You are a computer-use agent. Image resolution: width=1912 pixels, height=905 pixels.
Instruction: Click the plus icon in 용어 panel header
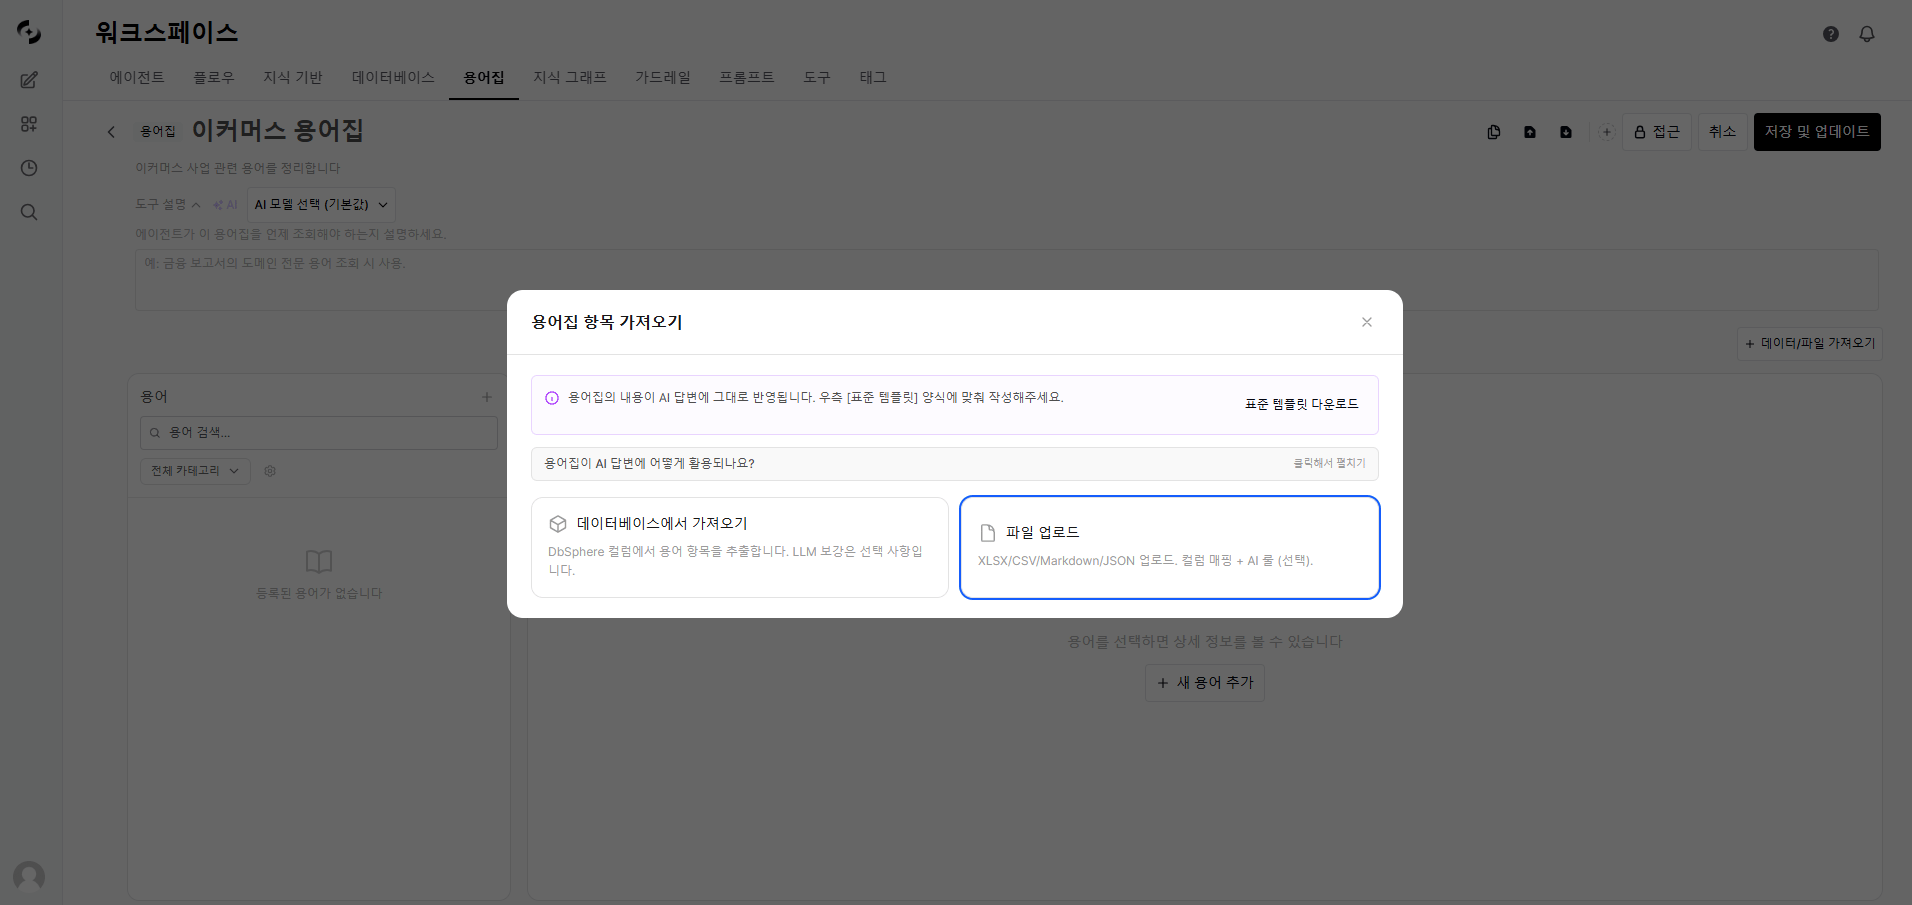pos(487,397)
